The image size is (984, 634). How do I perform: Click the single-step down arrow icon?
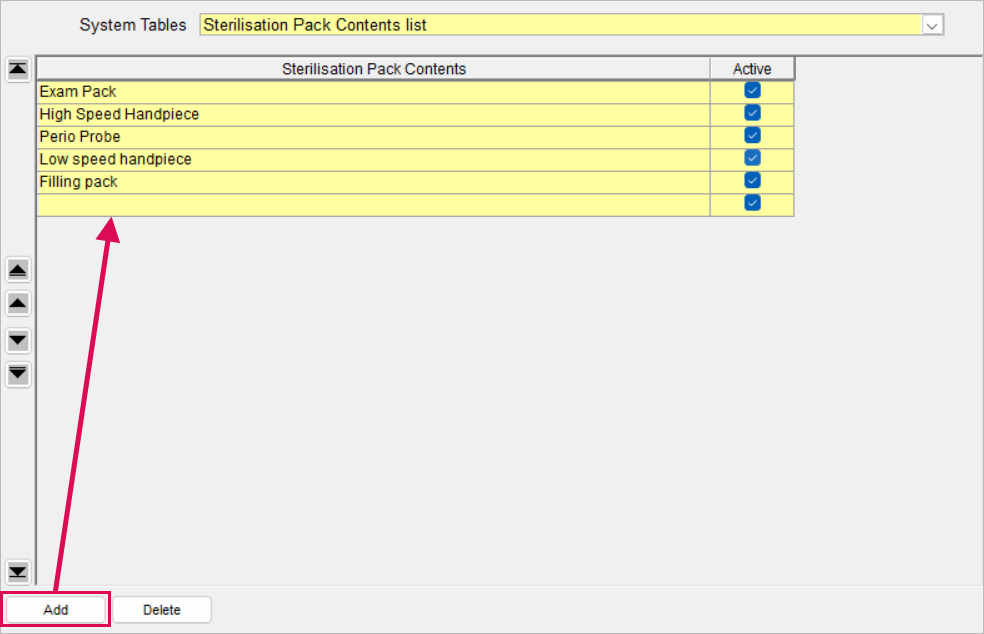pyautogui.click(x=18, y=341)
